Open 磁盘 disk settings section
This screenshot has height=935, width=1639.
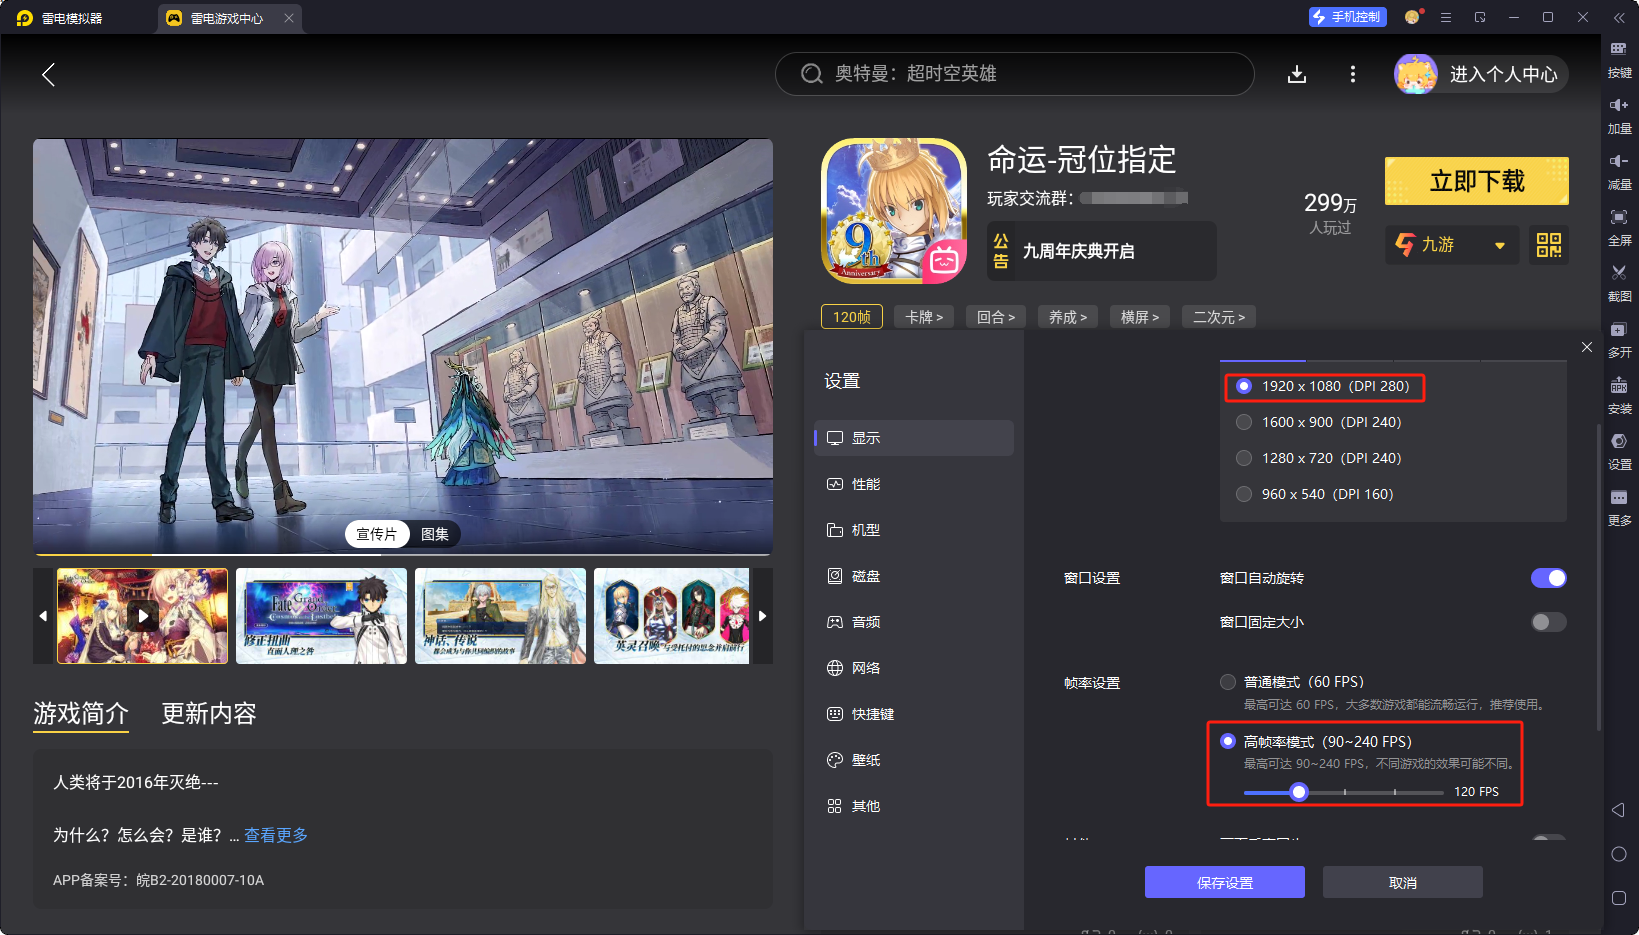point(914,576)
